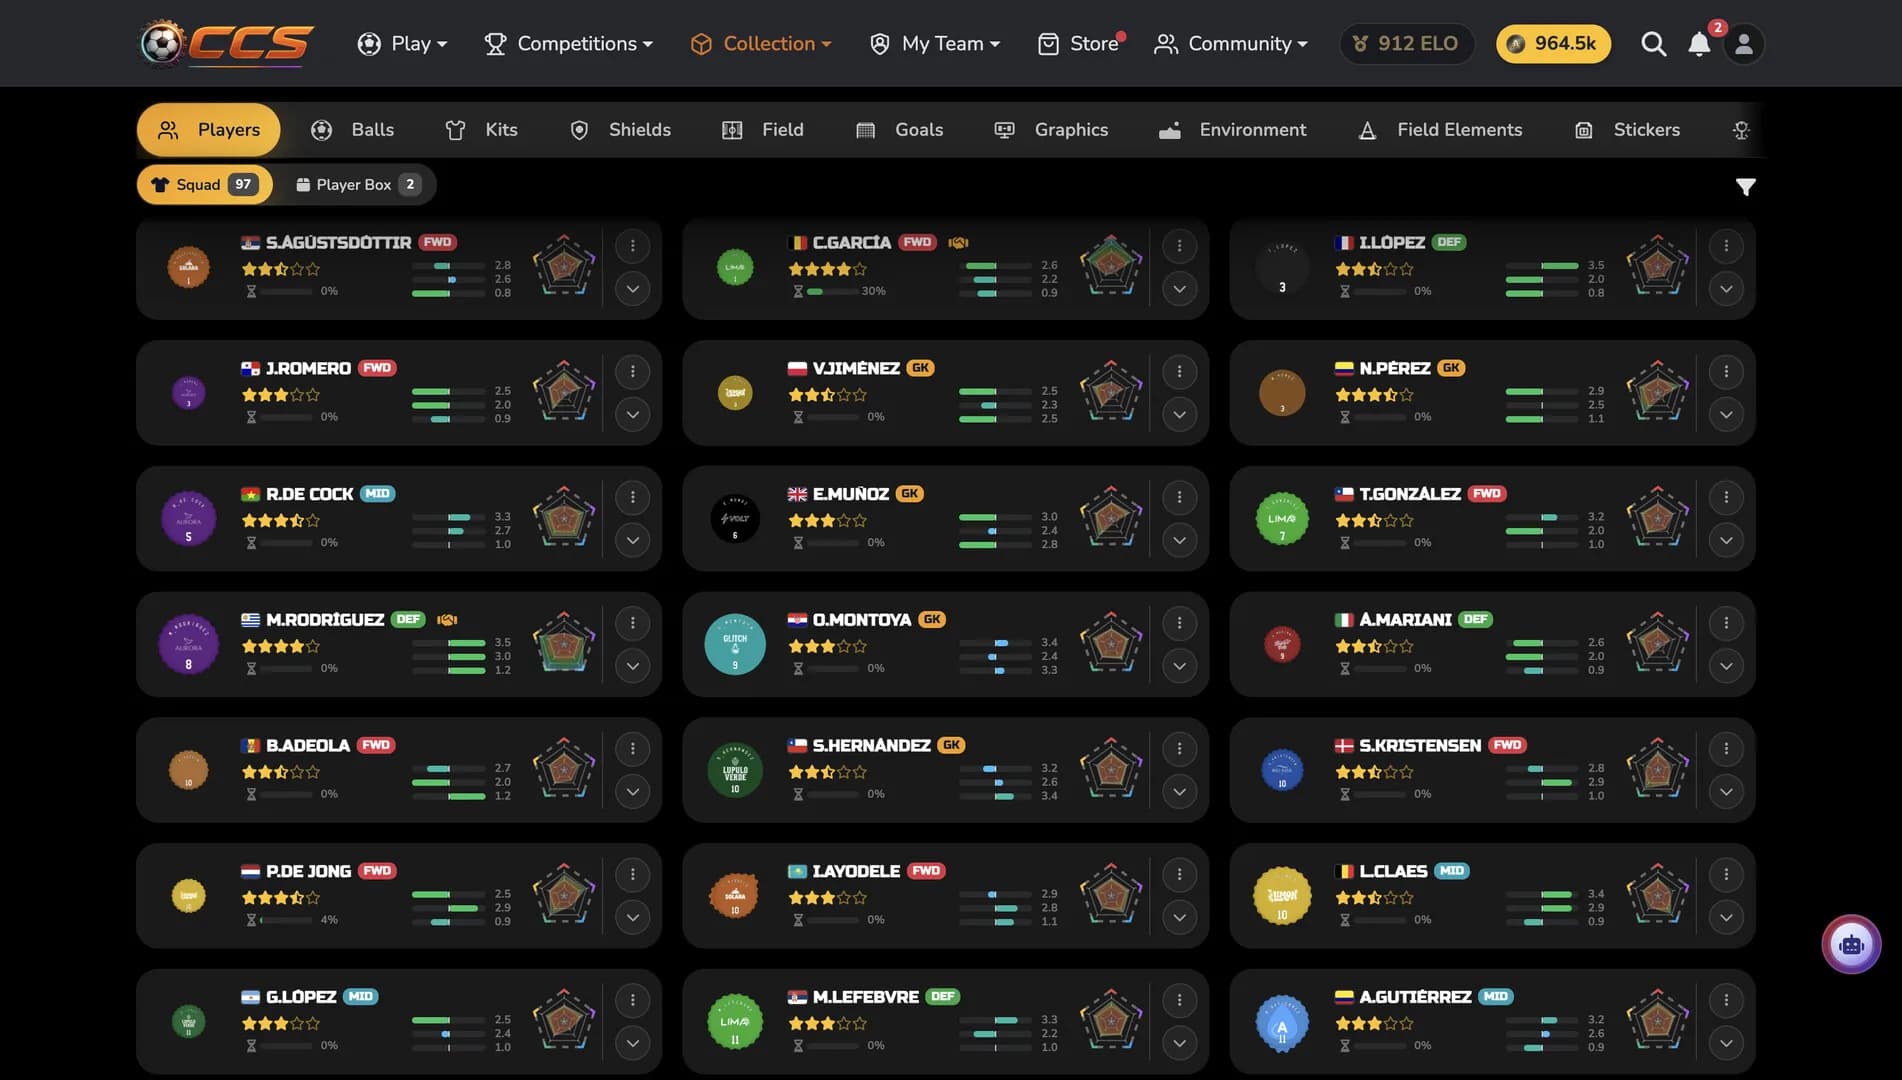1902x1080 pixels.
Task: Open three-dot menu for V.Jiménez
Action: 1179,372
